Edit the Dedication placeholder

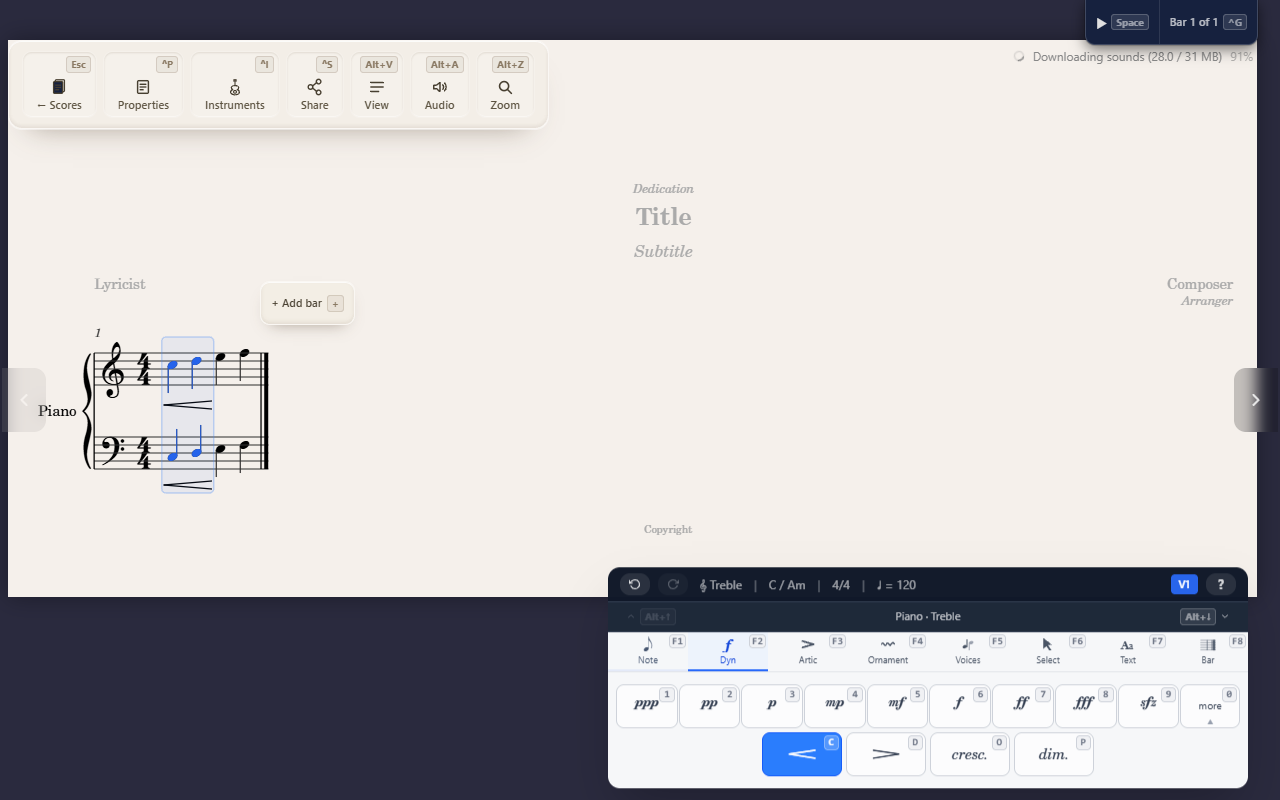[663, 188]
